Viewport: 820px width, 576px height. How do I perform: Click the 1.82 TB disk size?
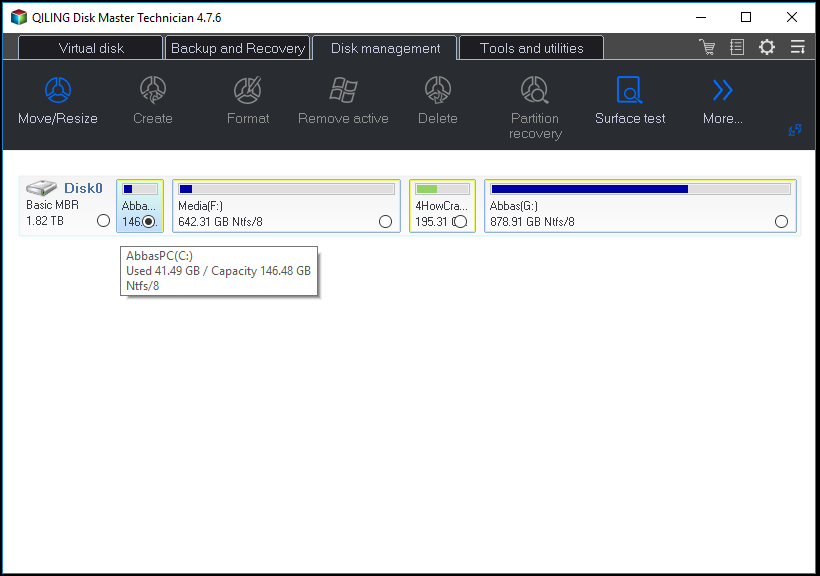pyautogui.click(x=45, y=221)
